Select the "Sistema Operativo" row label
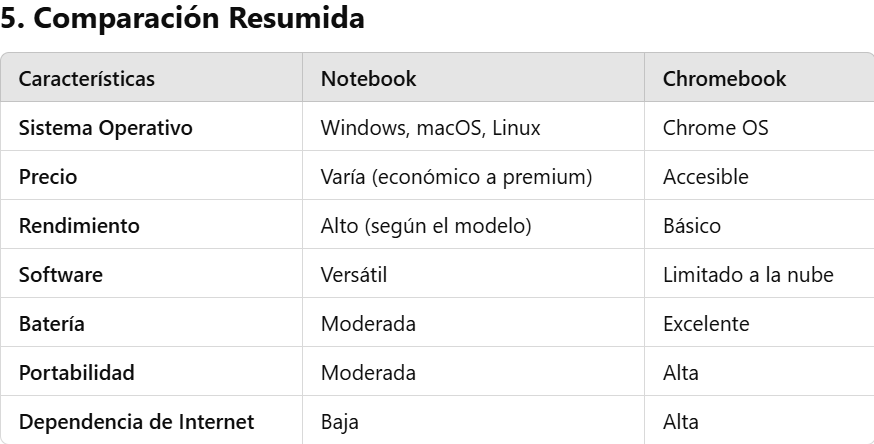This screenshot has height=444, width=874. coord(105,128)
